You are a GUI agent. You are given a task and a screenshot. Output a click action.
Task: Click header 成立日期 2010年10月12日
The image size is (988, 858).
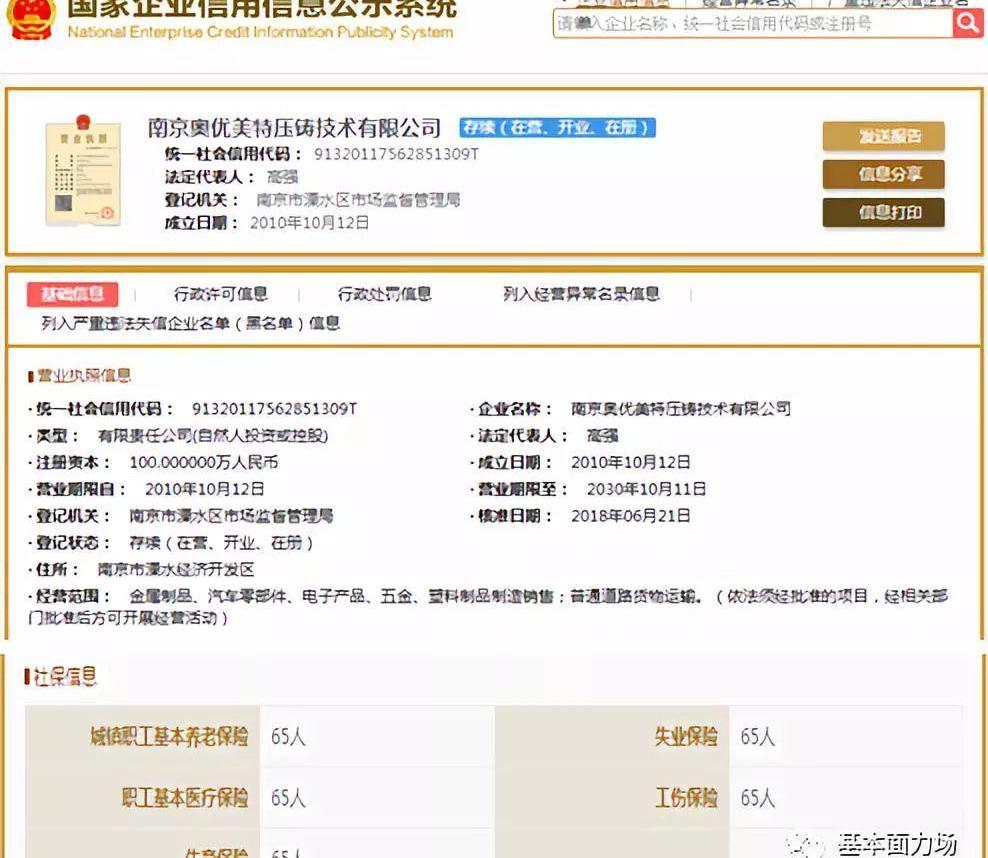(x=309, y=223)
